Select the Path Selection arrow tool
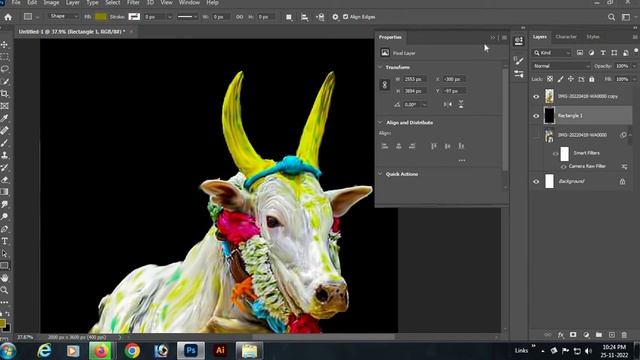The width and height of the screenshot is (640, 360). coord(4,253)
